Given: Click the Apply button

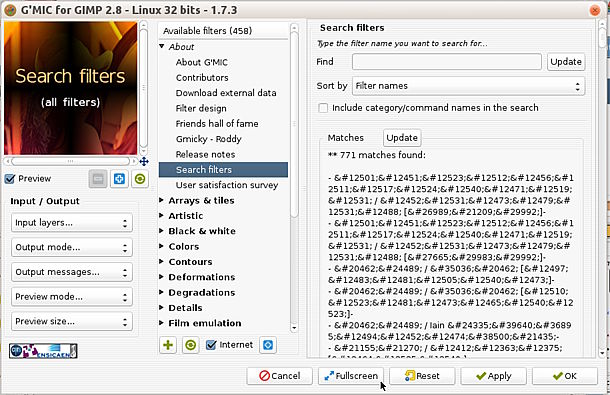Looking at the screenshot, I should tap(493, 376).
